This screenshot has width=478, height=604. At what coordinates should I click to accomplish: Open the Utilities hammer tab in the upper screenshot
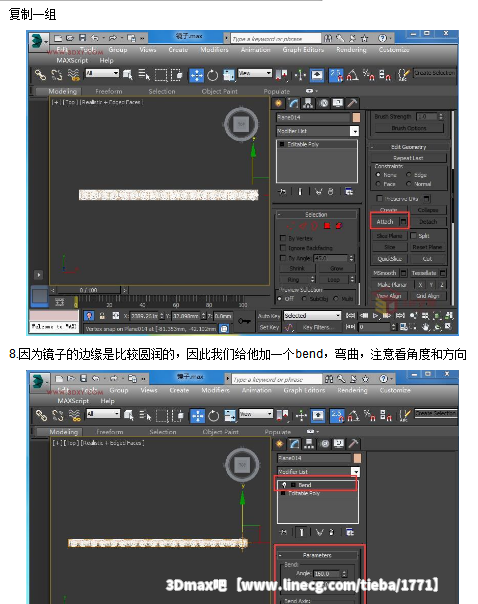[x=352, y=103]
